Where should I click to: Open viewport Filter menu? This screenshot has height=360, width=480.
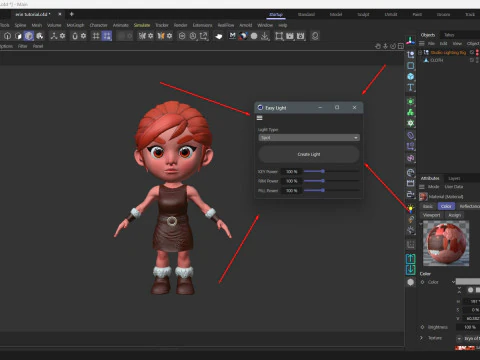[22, 46]
